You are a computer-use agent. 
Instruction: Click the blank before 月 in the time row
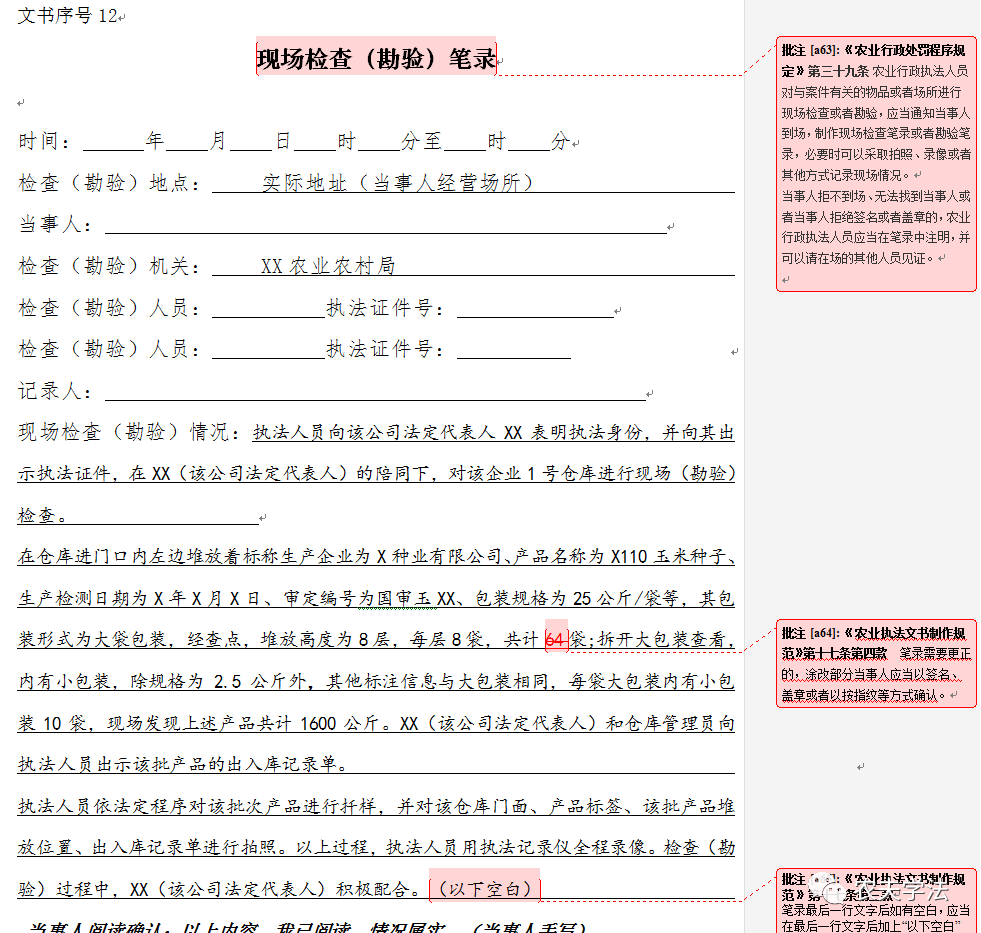[x=187, y=142]
